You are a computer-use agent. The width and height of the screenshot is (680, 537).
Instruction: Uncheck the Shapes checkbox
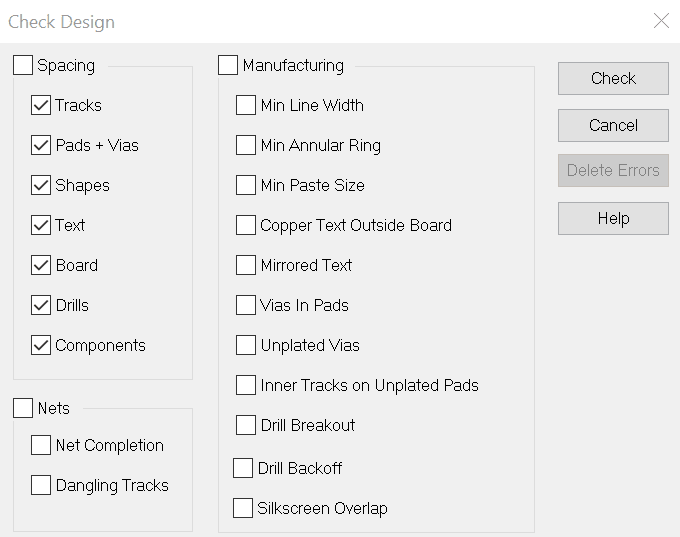[41, 185]
